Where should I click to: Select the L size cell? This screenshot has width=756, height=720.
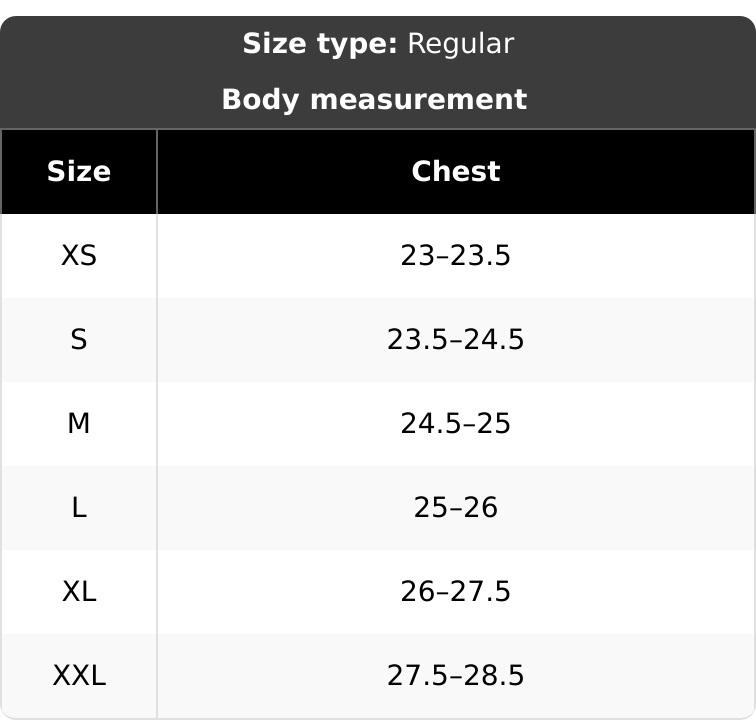point(79,507)
